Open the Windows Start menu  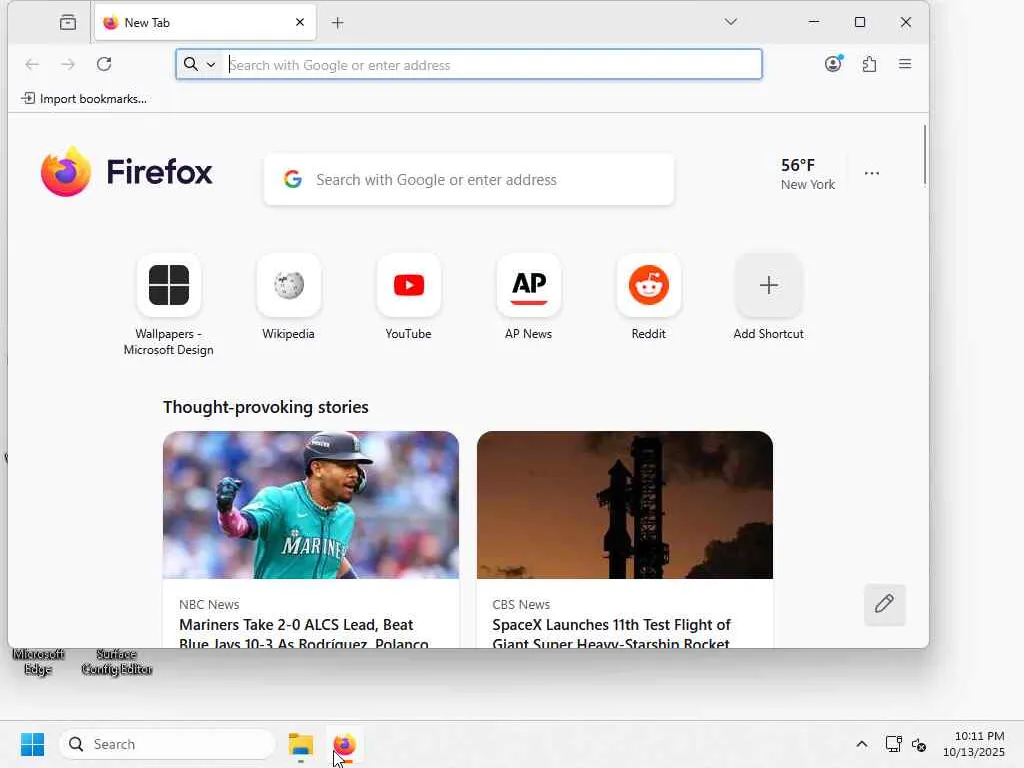coord(32,744)
